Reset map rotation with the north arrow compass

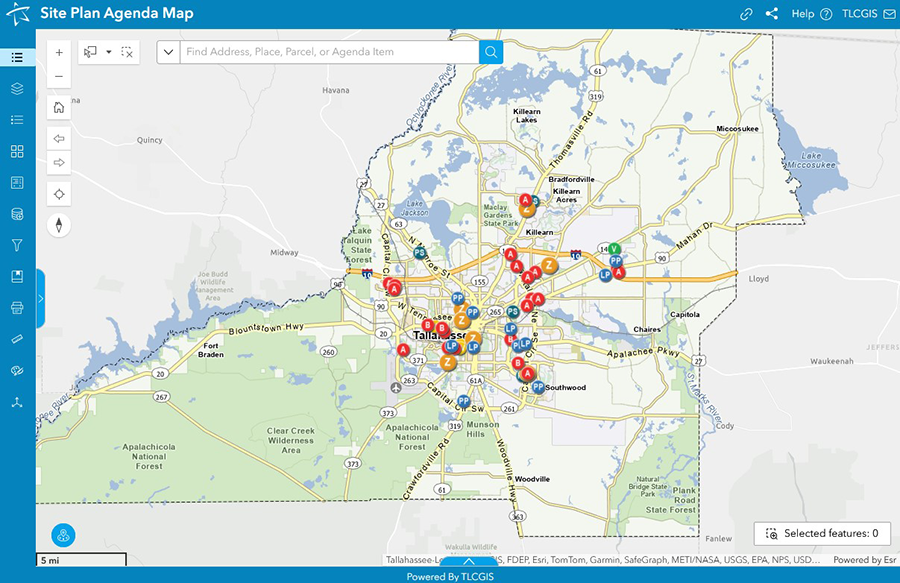pyautogui.click(x=58, y=224)
